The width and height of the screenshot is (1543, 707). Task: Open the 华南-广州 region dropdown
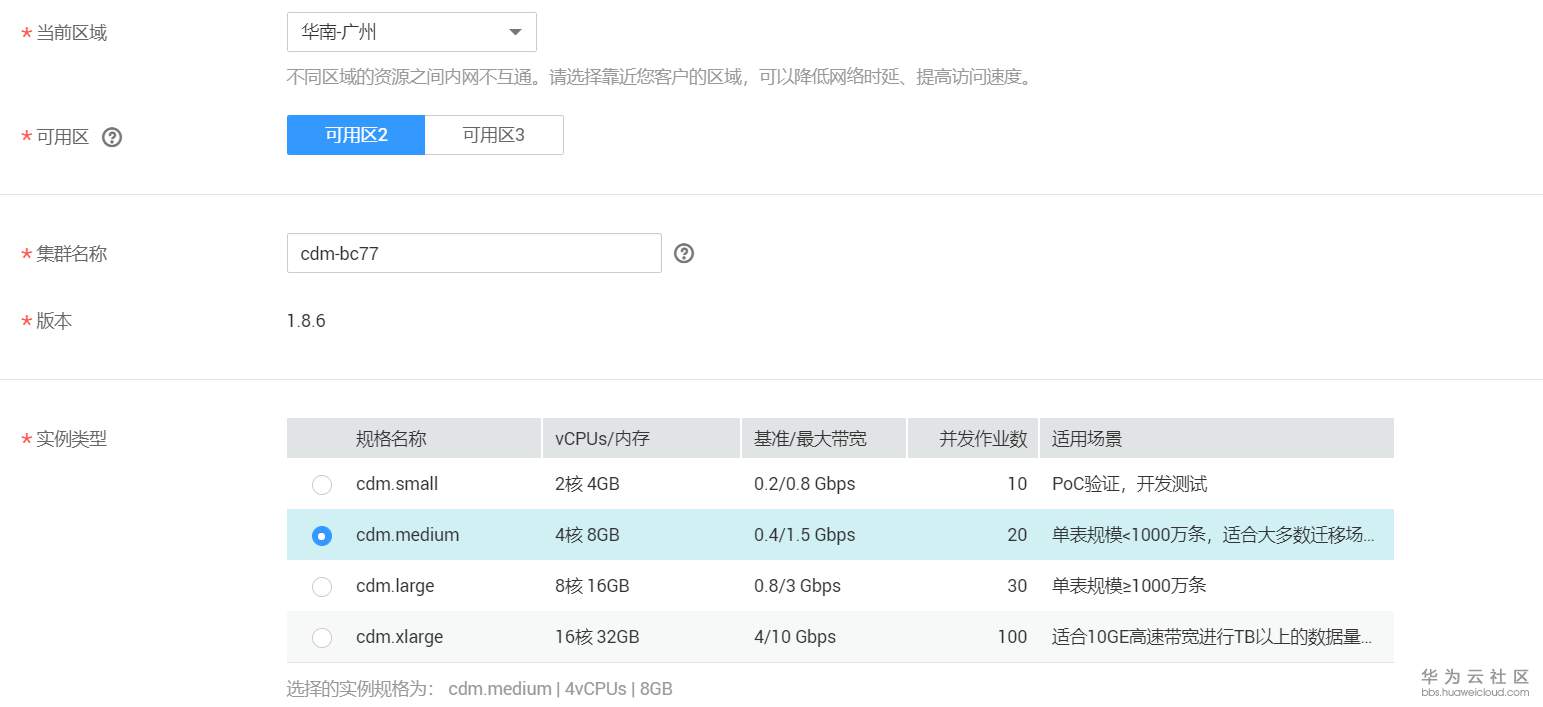pos(411,32)
